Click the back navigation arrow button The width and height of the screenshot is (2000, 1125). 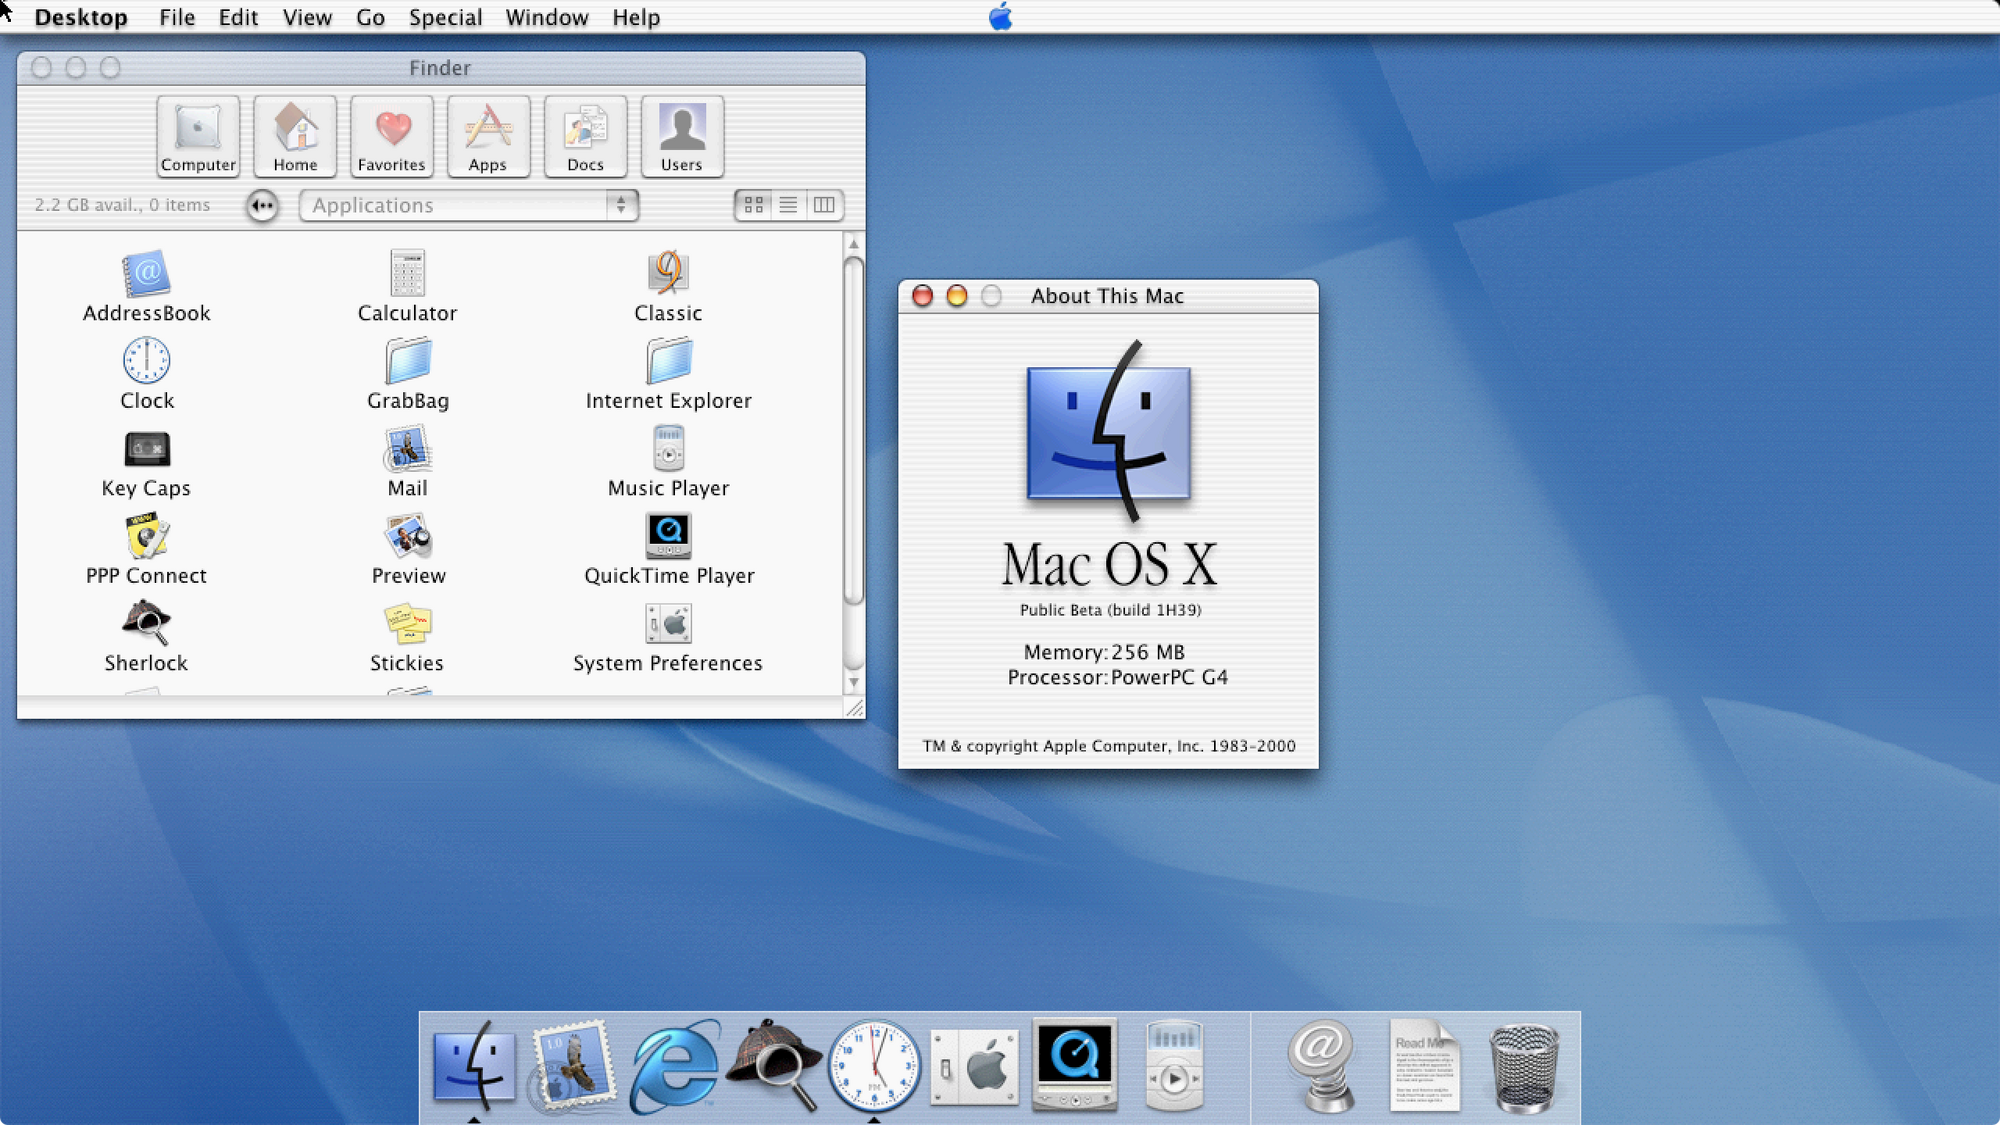262,205
